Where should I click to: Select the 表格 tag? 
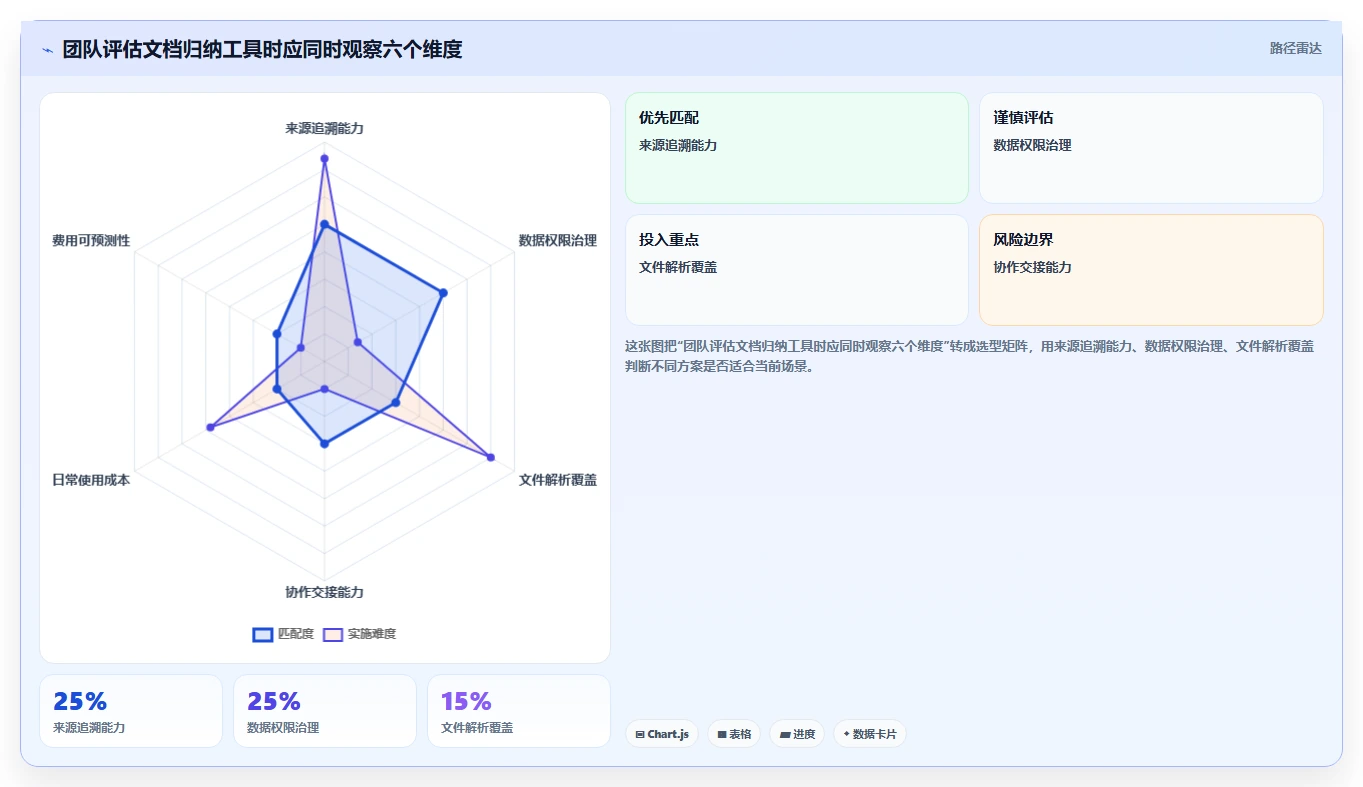tap(734, 734)
